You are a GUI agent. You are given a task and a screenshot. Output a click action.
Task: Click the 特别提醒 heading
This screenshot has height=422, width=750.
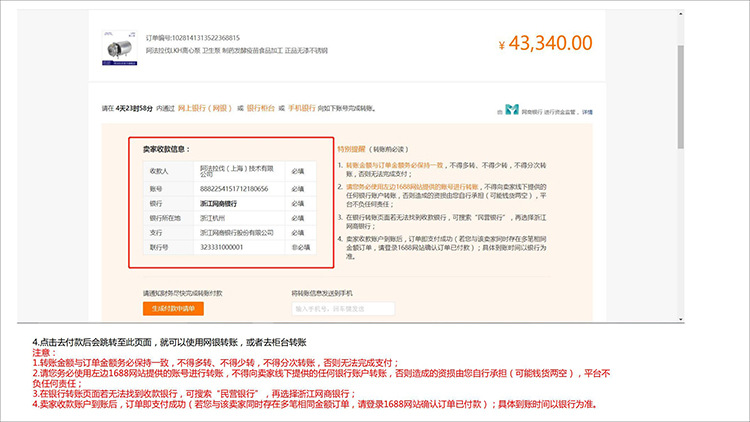click(x=351, y=149)
